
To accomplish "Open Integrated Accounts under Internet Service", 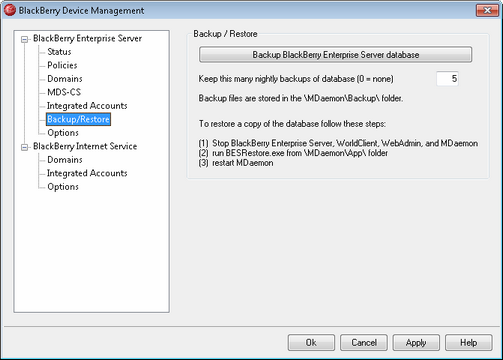I will [87, 173].
